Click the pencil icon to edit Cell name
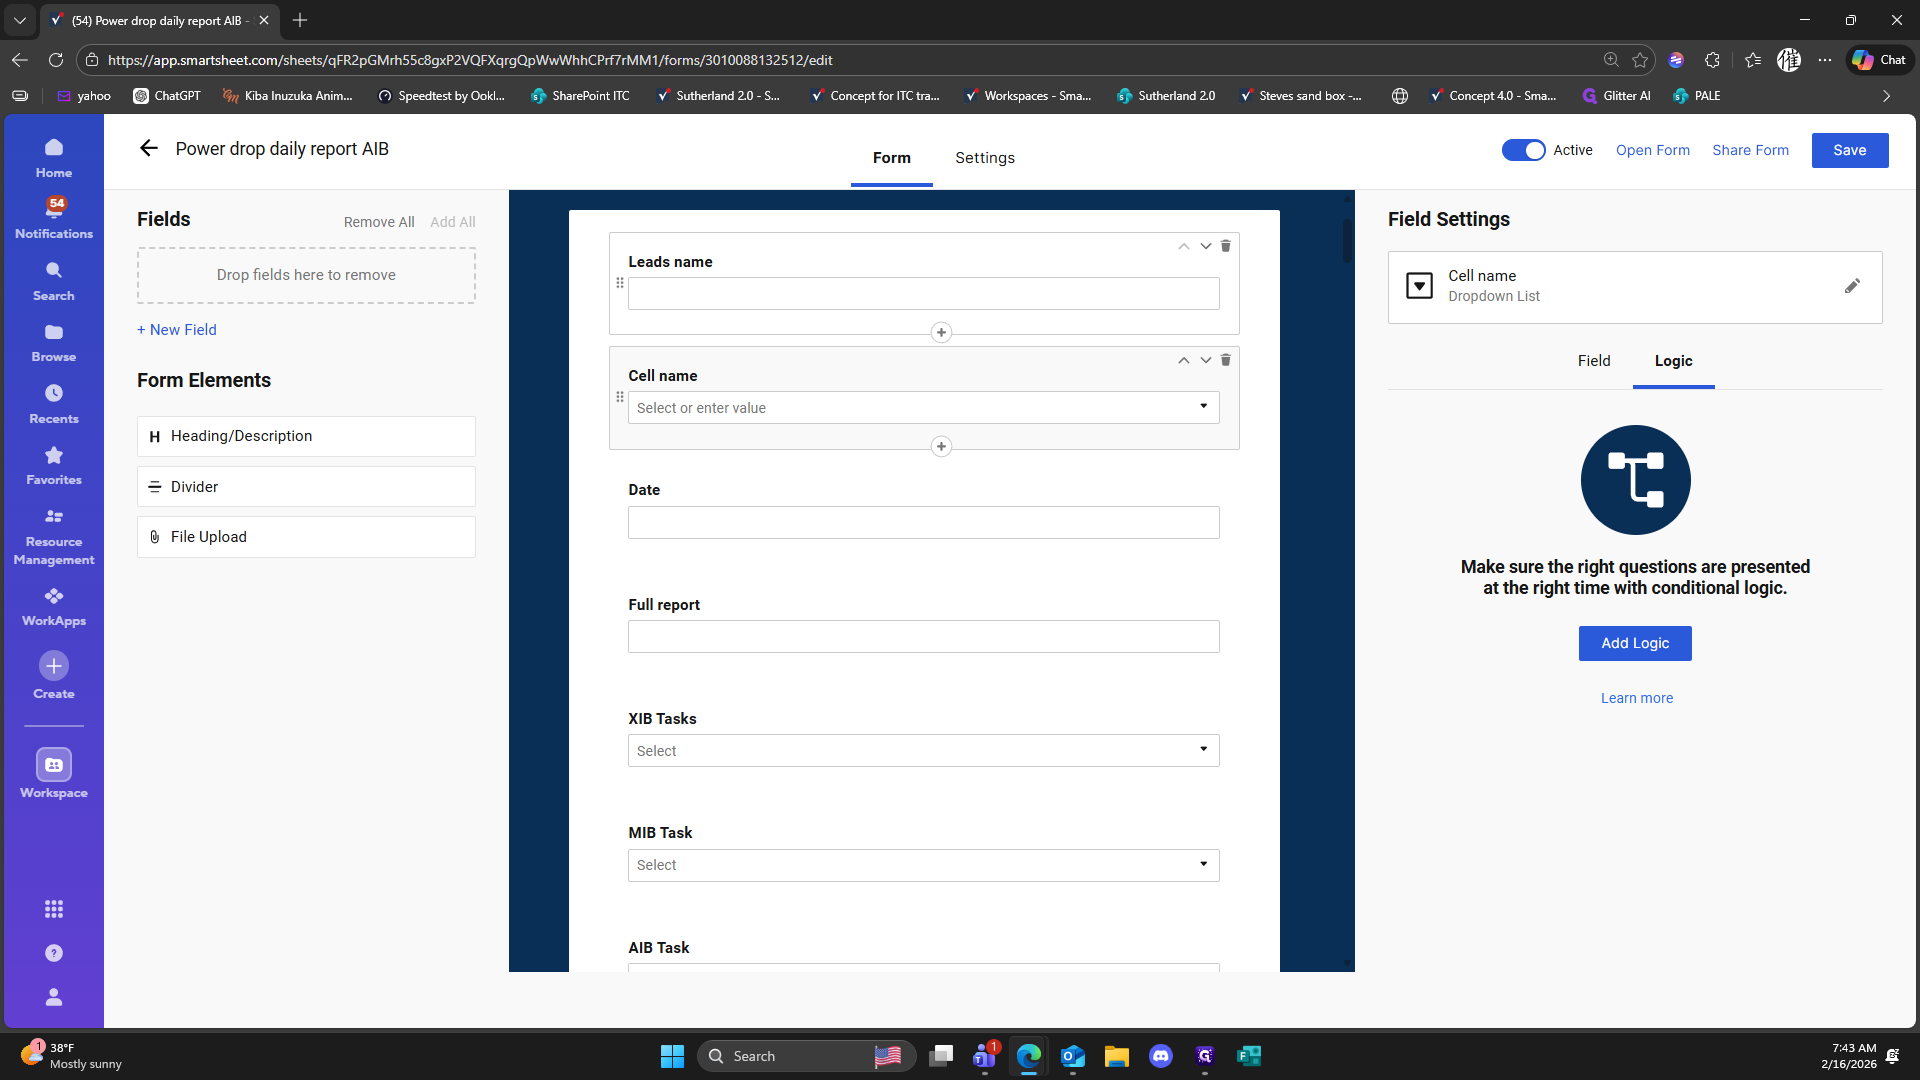Screen dimensions: 1920x1080 pyautogui.click(x=1852, y=286)
